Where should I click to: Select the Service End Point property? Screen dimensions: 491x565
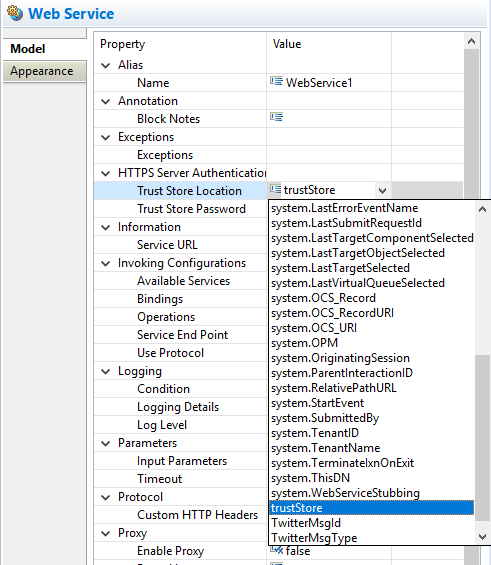point(180,335)
